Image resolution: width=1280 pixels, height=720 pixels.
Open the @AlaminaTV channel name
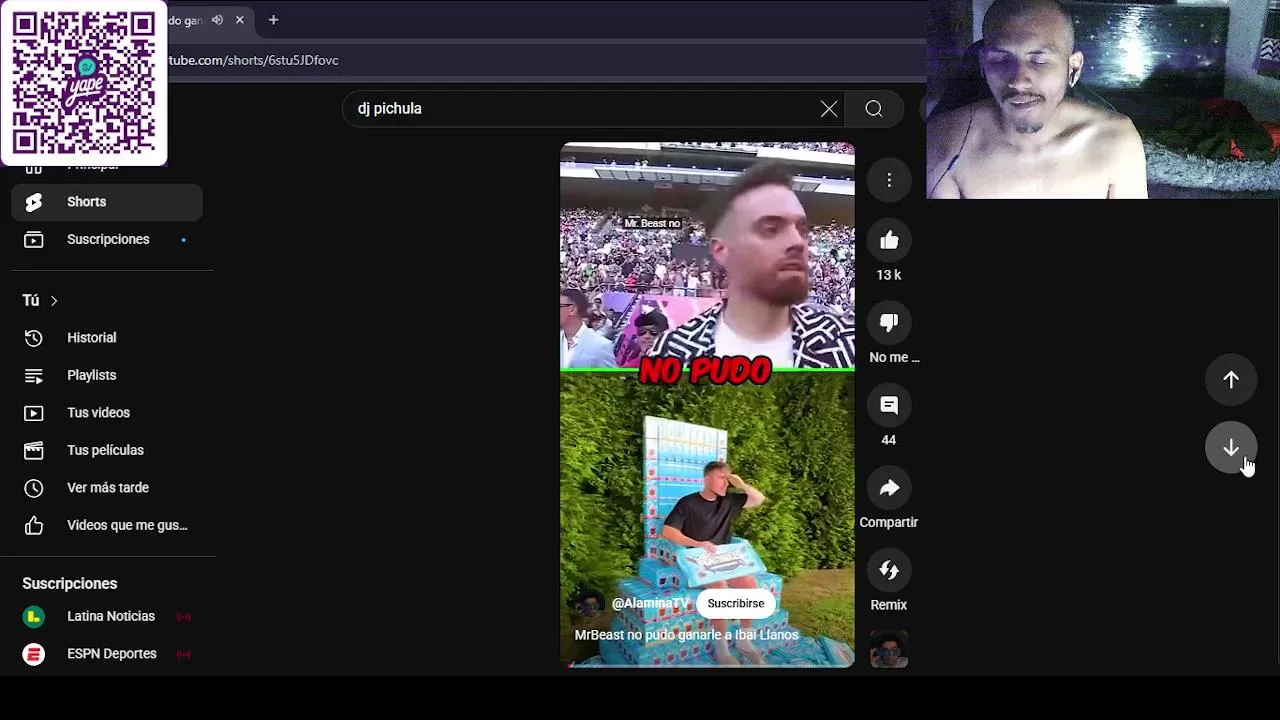651,604
